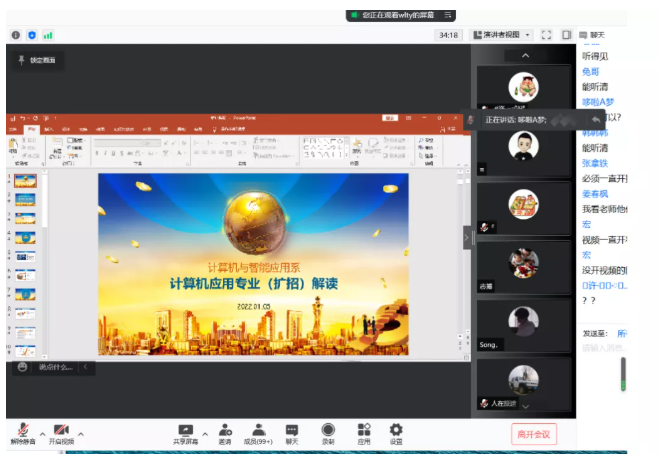Select the Home (开始) tab in PowerPoint

pyautogui.click(x=32, y=129)
